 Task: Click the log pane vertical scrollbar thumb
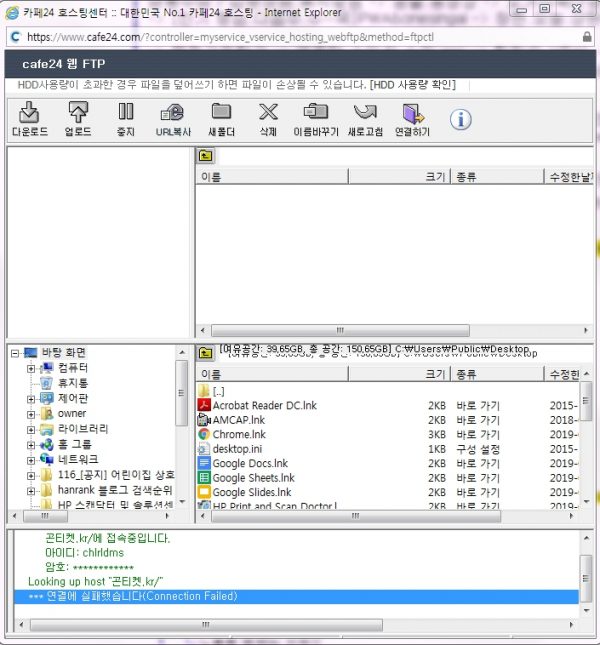coord(586,578)
